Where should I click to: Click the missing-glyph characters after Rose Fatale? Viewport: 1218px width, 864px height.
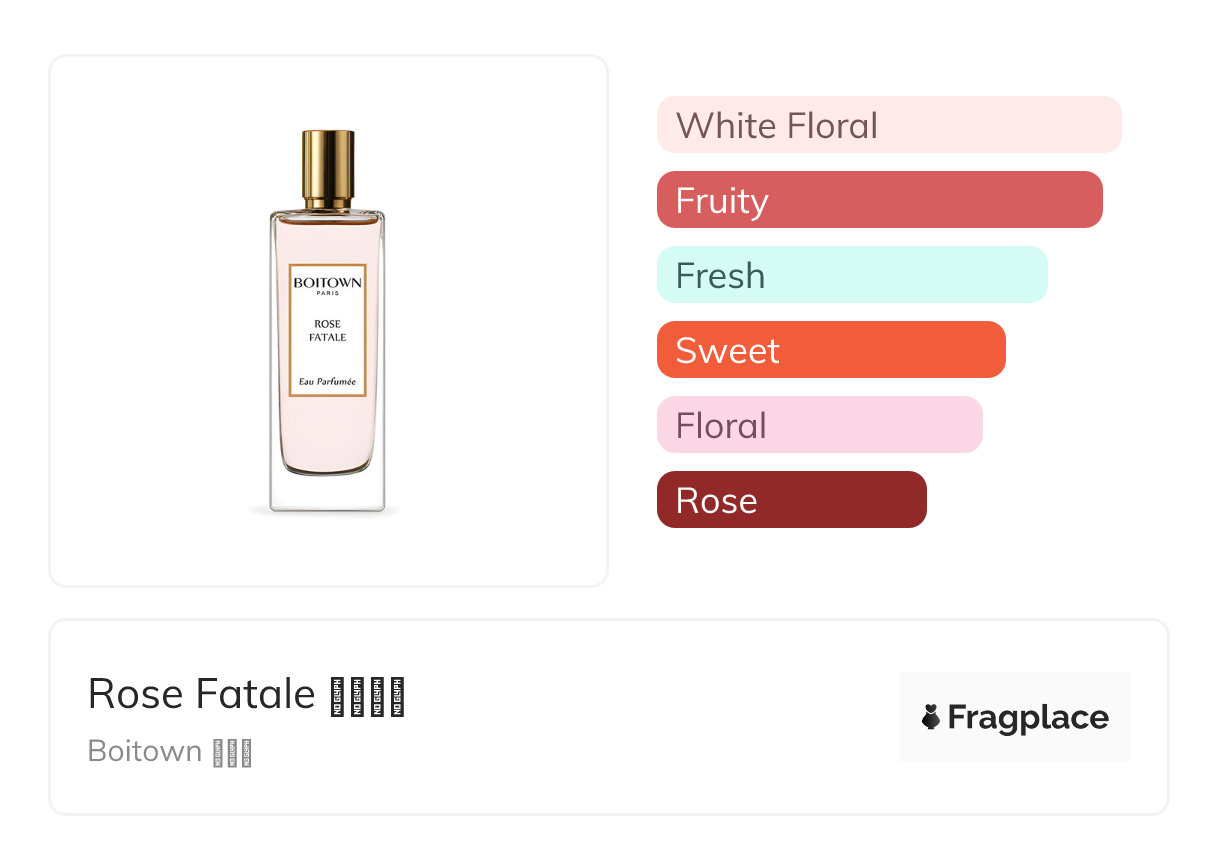click(x=367, y=697)
